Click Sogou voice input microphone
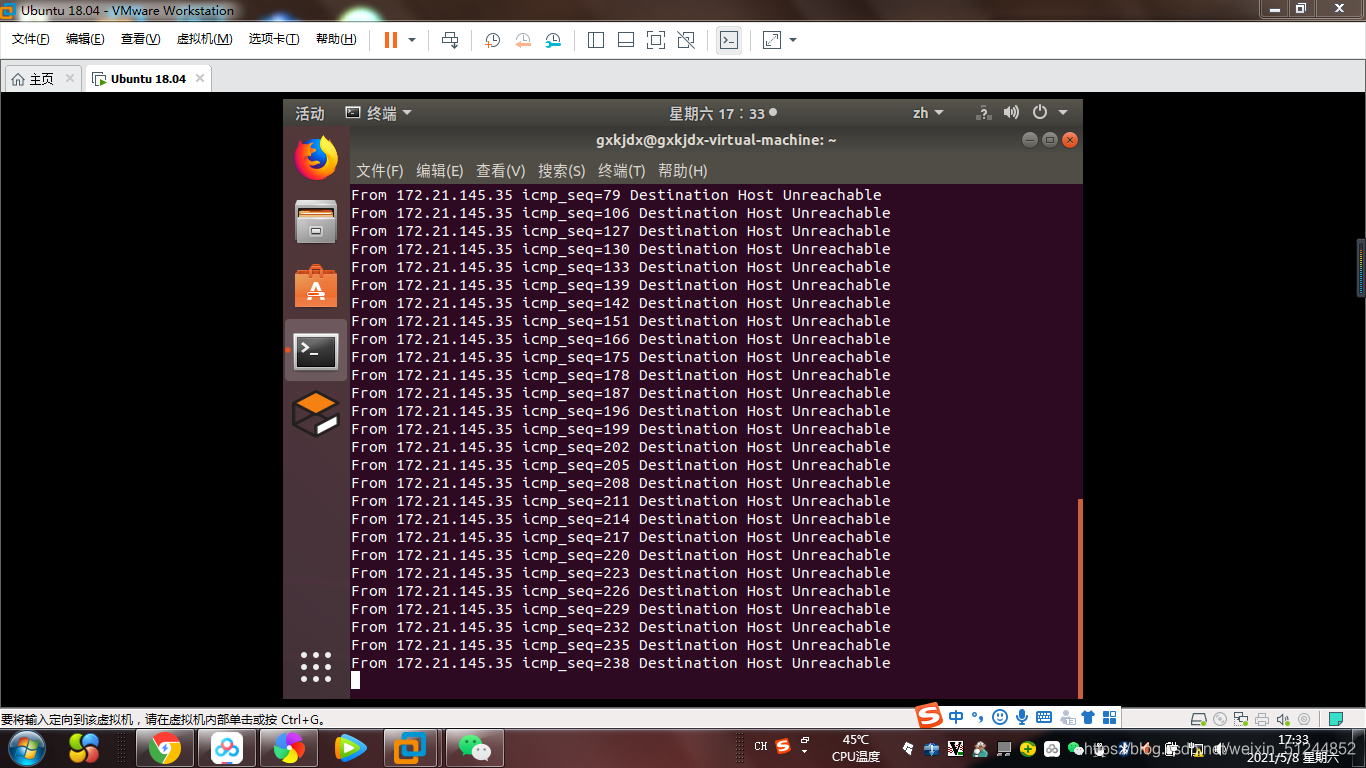This screenshot has width=1366, height=768. (x=1022, y=717)
